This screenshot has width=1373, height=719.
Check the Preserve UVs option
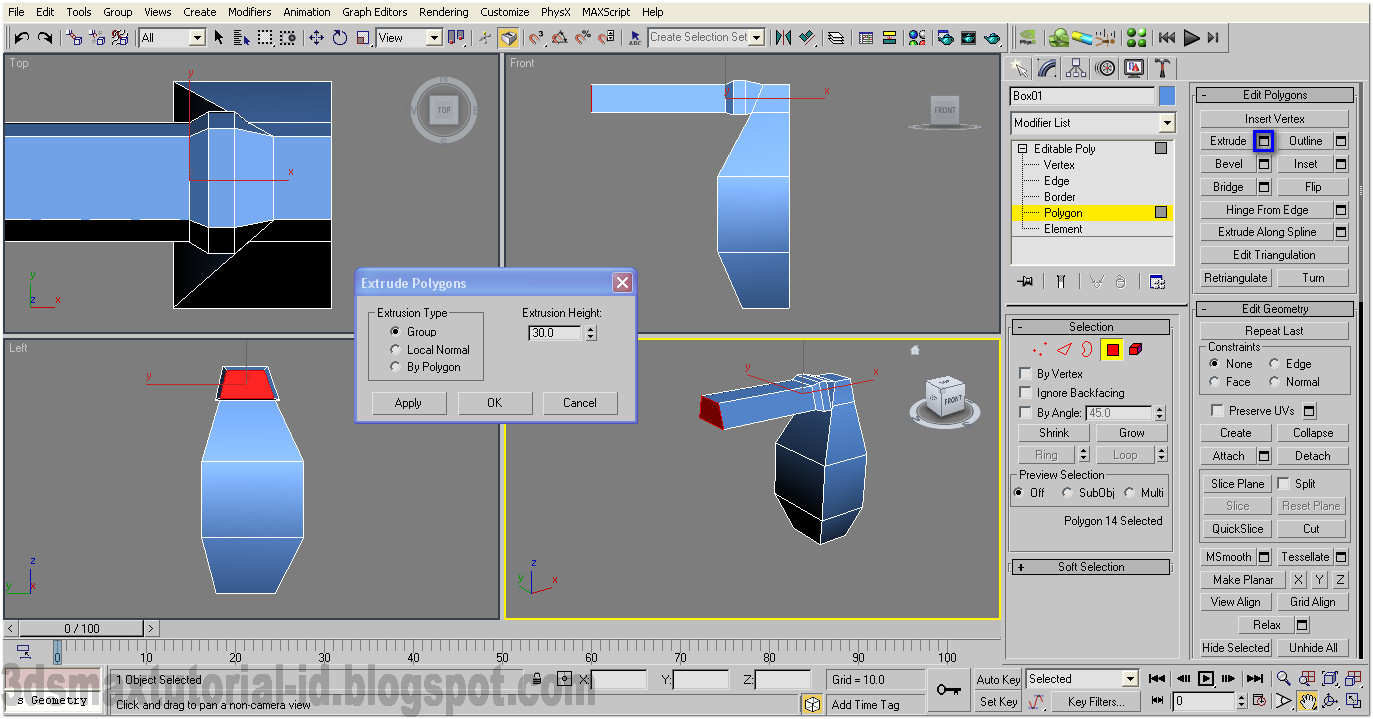pos(1217,410)
